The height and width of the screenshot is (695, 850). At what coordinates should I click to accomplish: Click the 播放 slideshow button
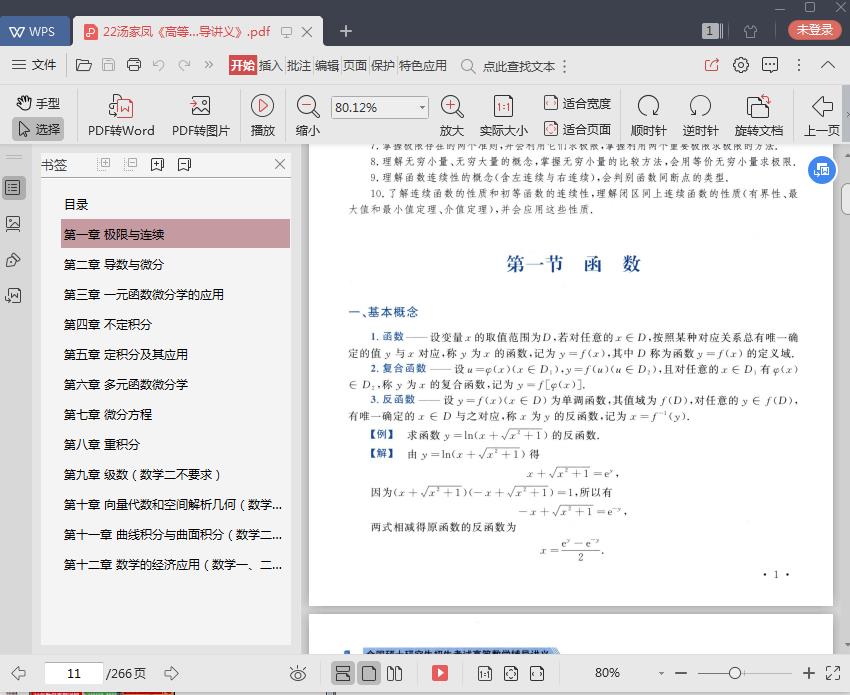[262, 115]
